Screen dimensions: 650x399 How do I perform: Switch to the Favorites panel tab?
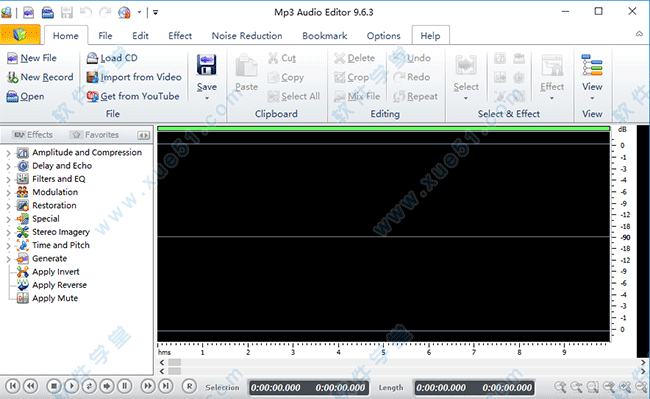point(95,135)
